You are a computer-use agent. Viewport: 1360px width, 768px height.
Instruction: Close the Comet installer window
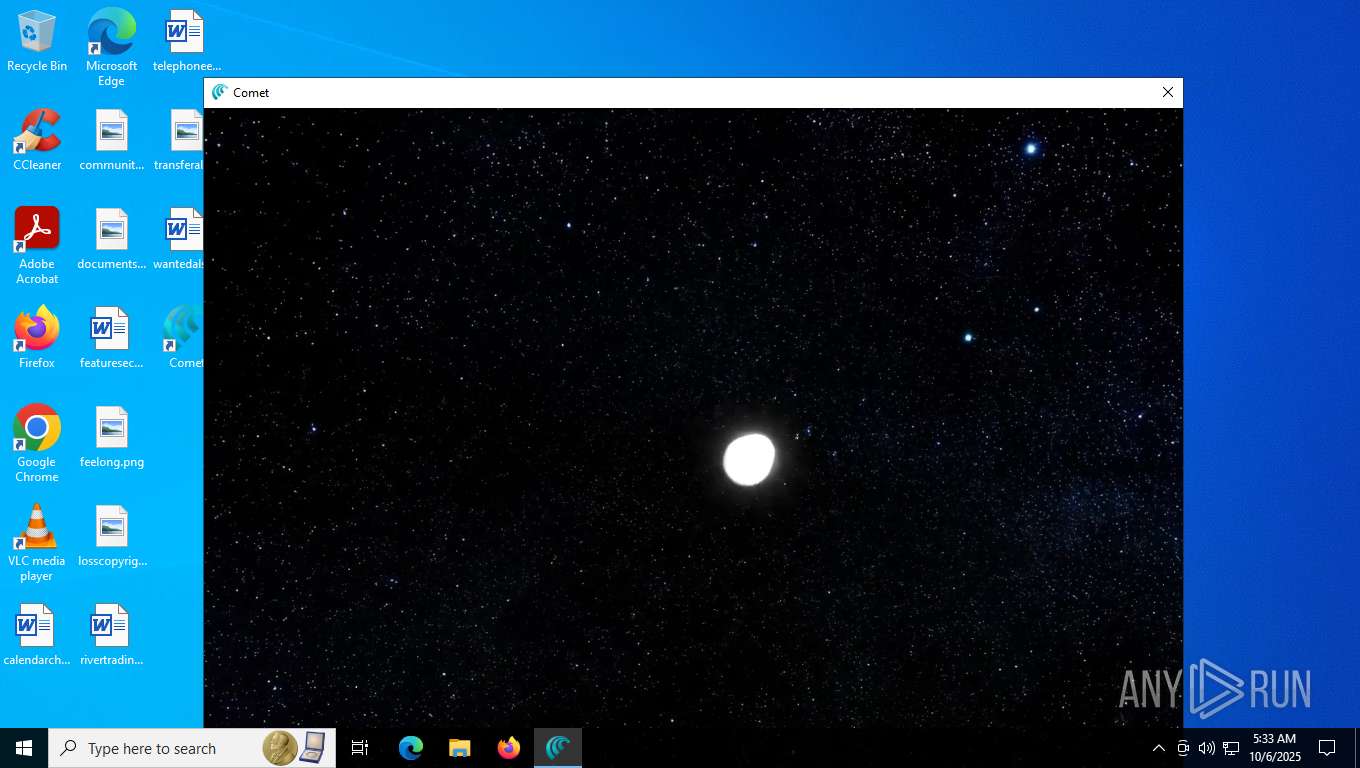[1167, 92]
